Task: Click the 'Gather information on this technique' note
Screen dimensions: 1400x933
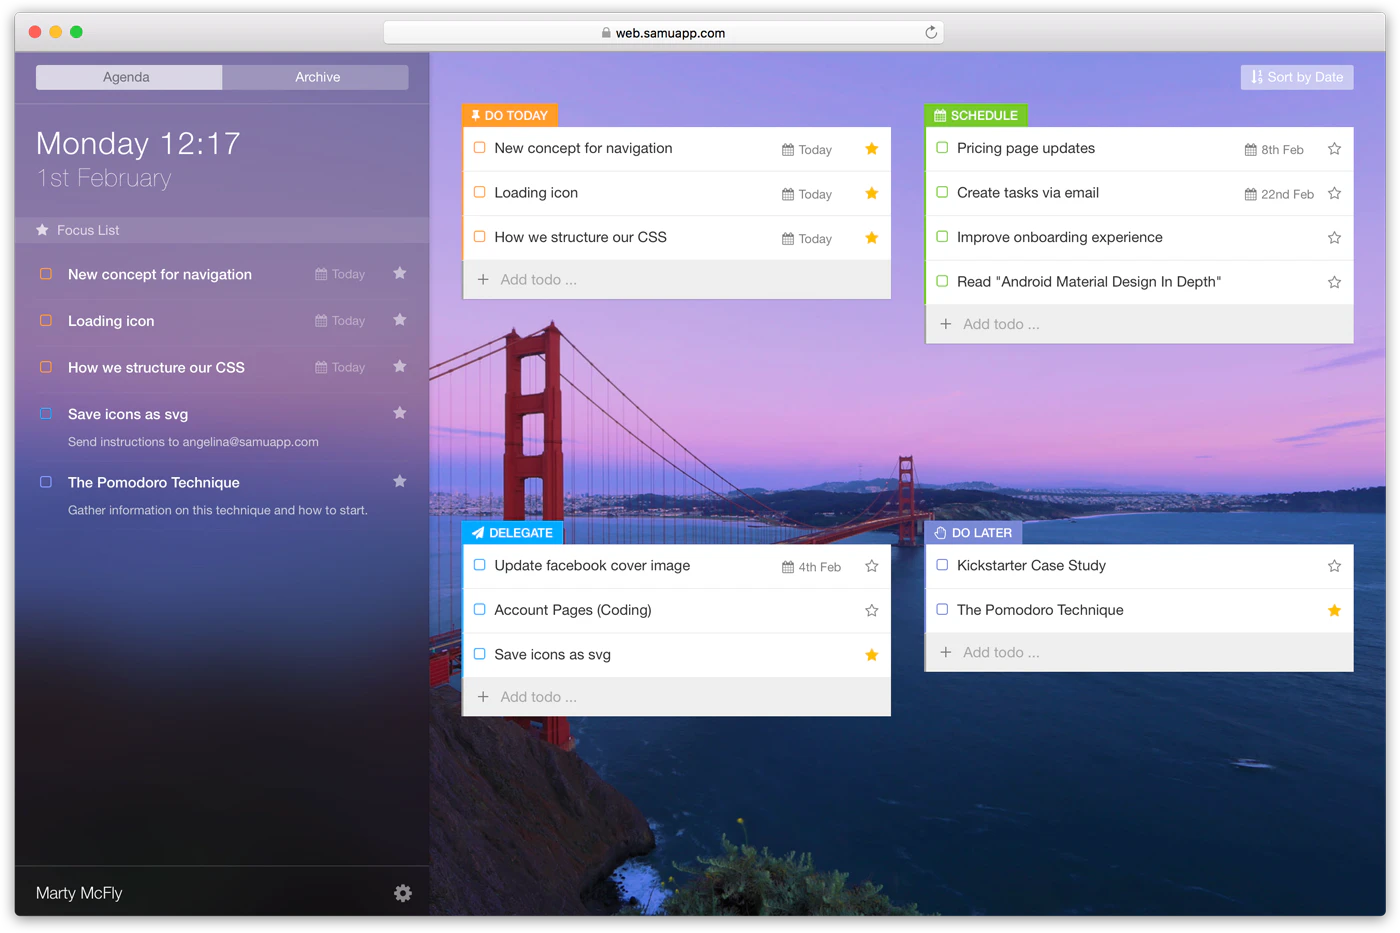Action: (x=218, y=510)
